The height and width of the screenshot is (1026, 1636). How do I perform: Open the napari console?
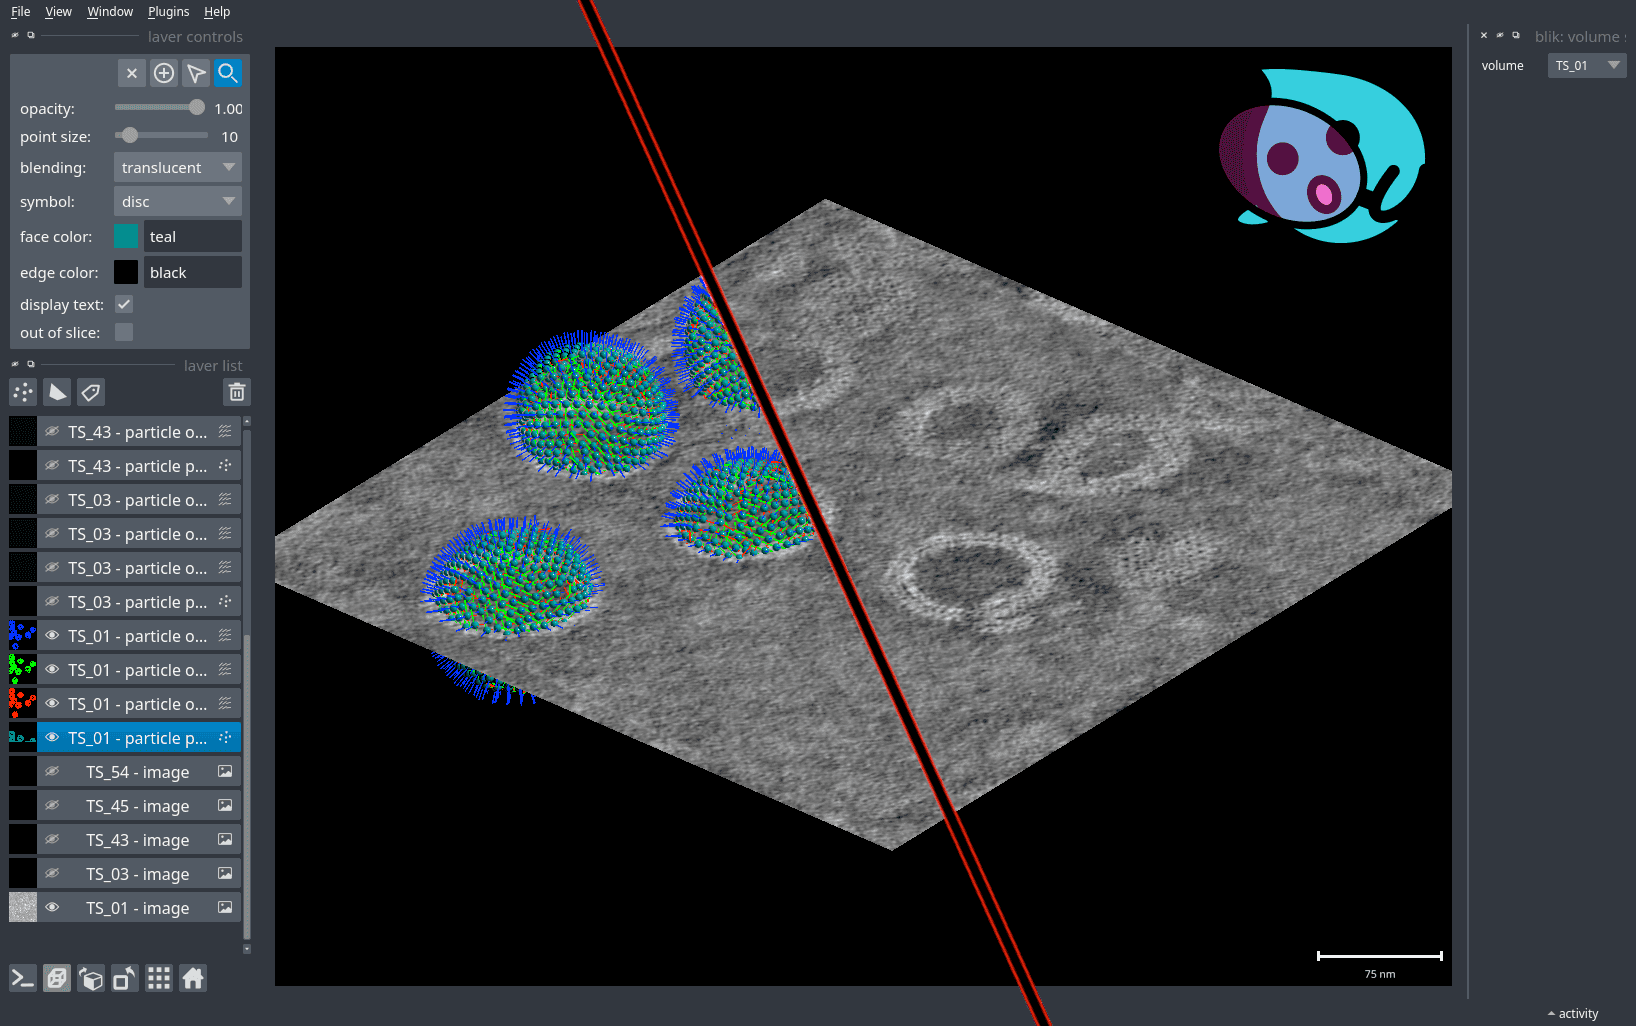pyautogui.click(x=23, y=978)
